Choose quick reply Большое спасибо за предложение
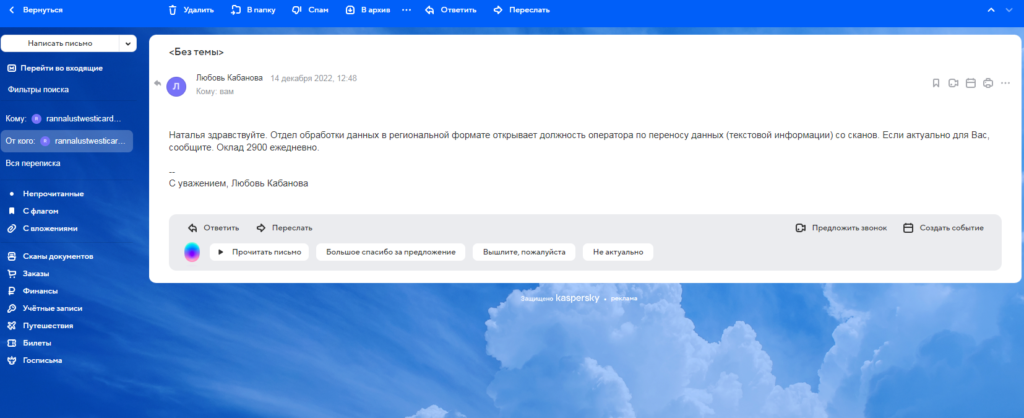Screen dimensions: 1024x418 [391, 252]
